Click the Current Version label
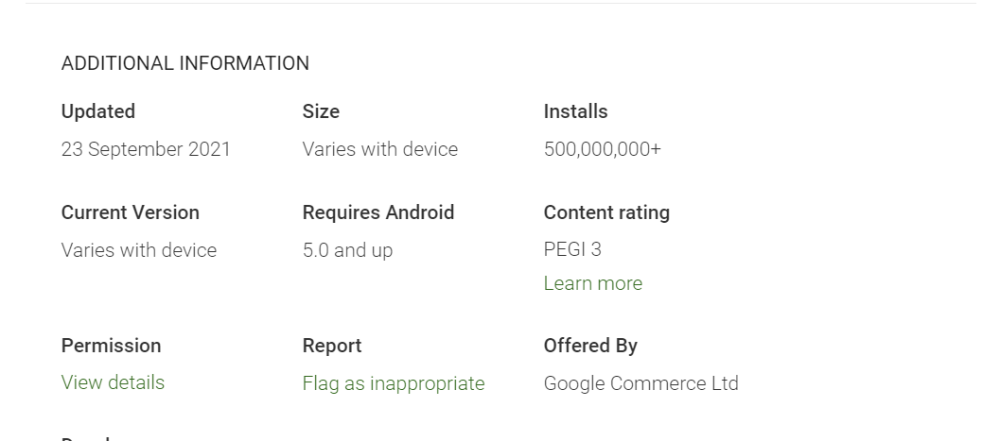The image size is (1000, 441). click(x=130, y=212)
